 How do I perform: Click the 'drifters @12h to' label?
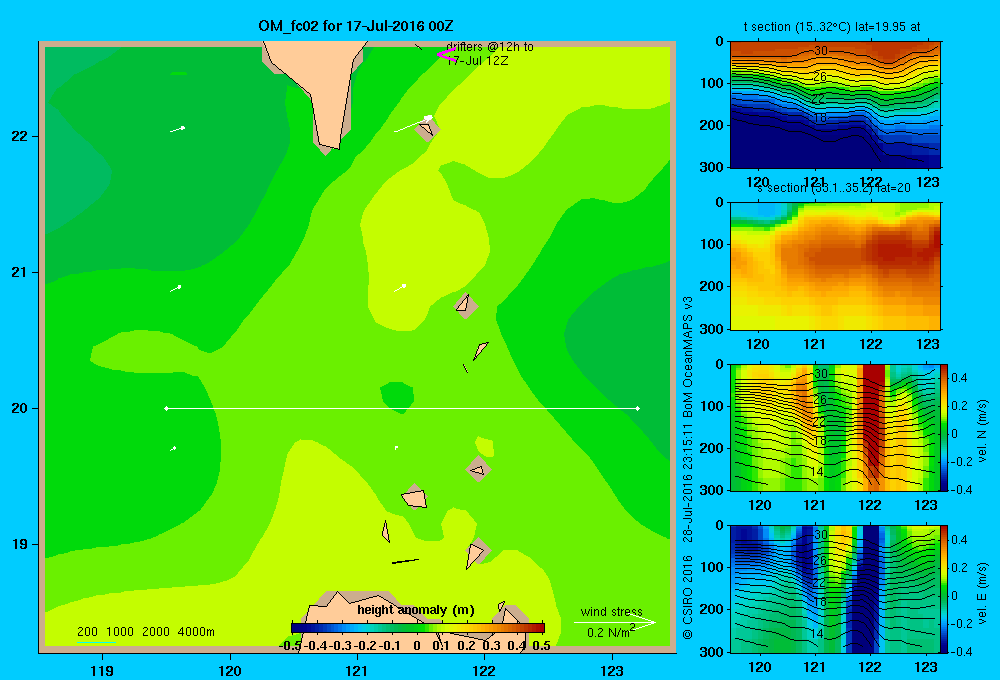tap(490, 47)
